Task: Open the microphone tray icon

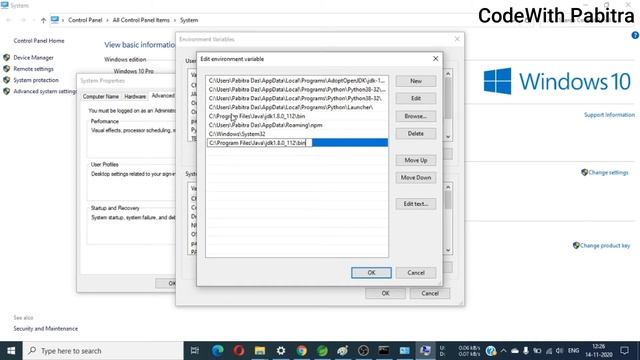Action: (526, 351)
